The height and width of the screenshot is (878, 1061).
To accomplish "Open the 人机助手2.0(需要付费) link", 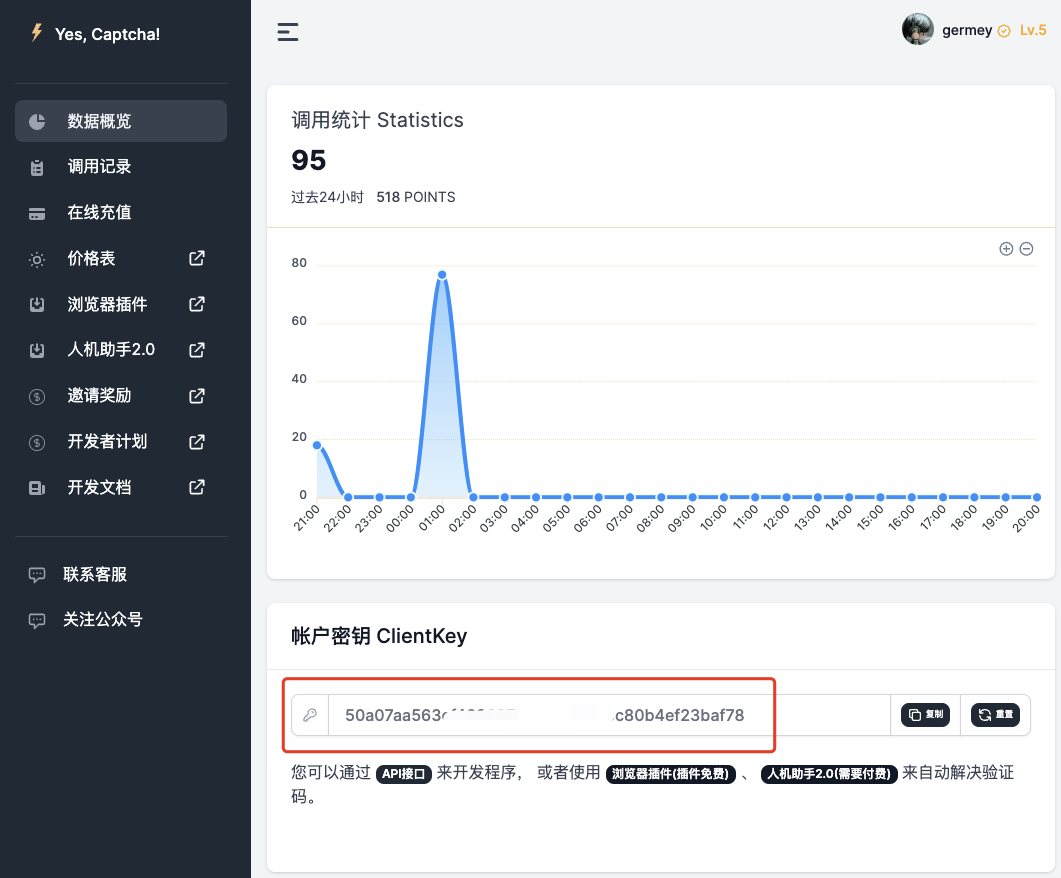I will click(x=830, y=774).
